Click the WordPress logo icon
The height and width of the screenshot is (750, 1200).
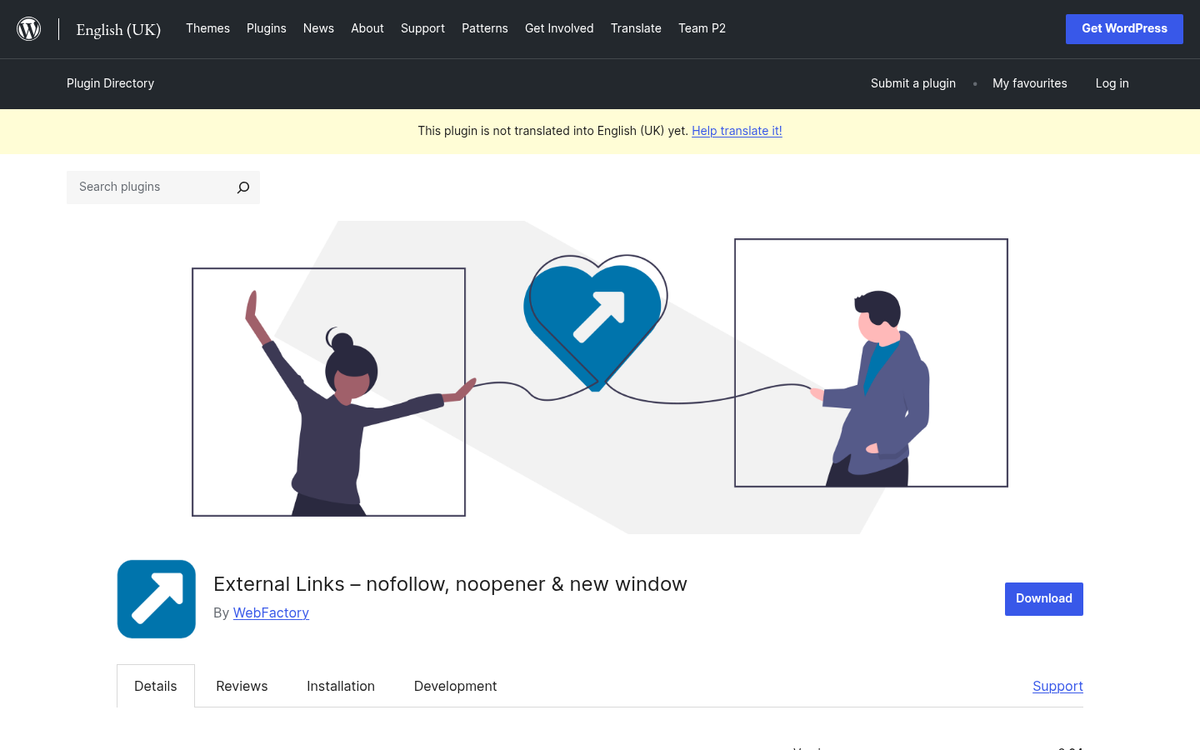click(x=29, y=29)
